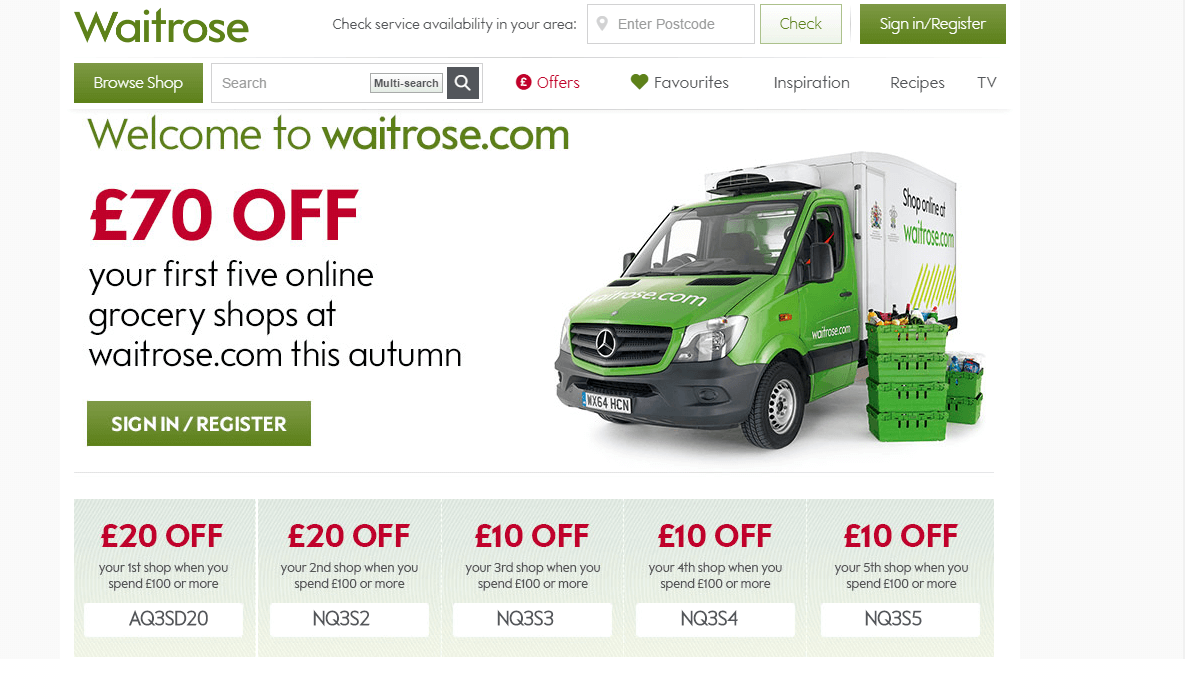
Task: Focus the Enter Postcode field
Action: pos(670,23)
